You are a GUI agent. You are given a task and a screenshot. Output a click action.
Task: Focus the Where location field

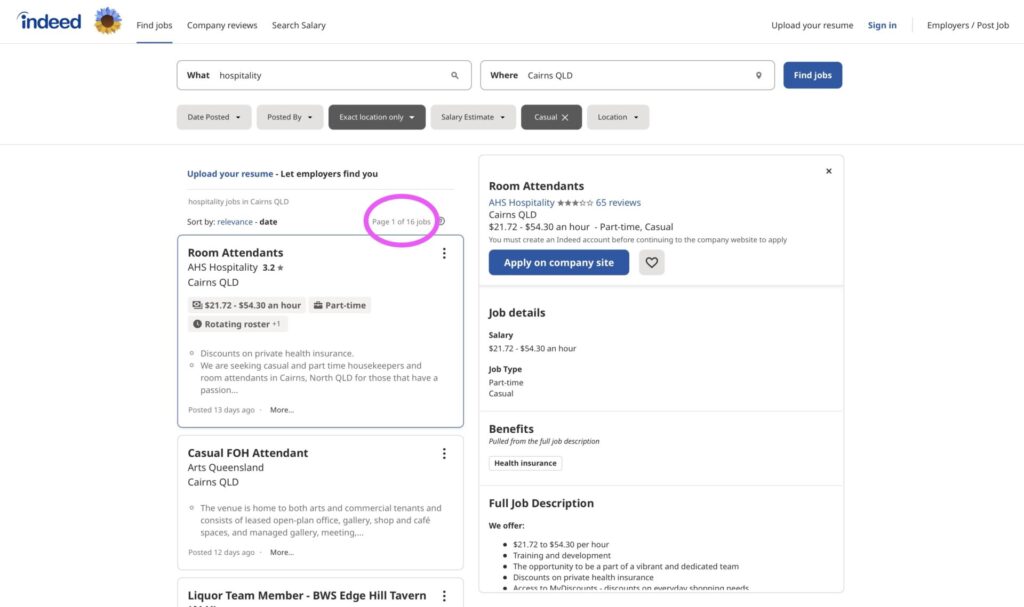(627, 75)
